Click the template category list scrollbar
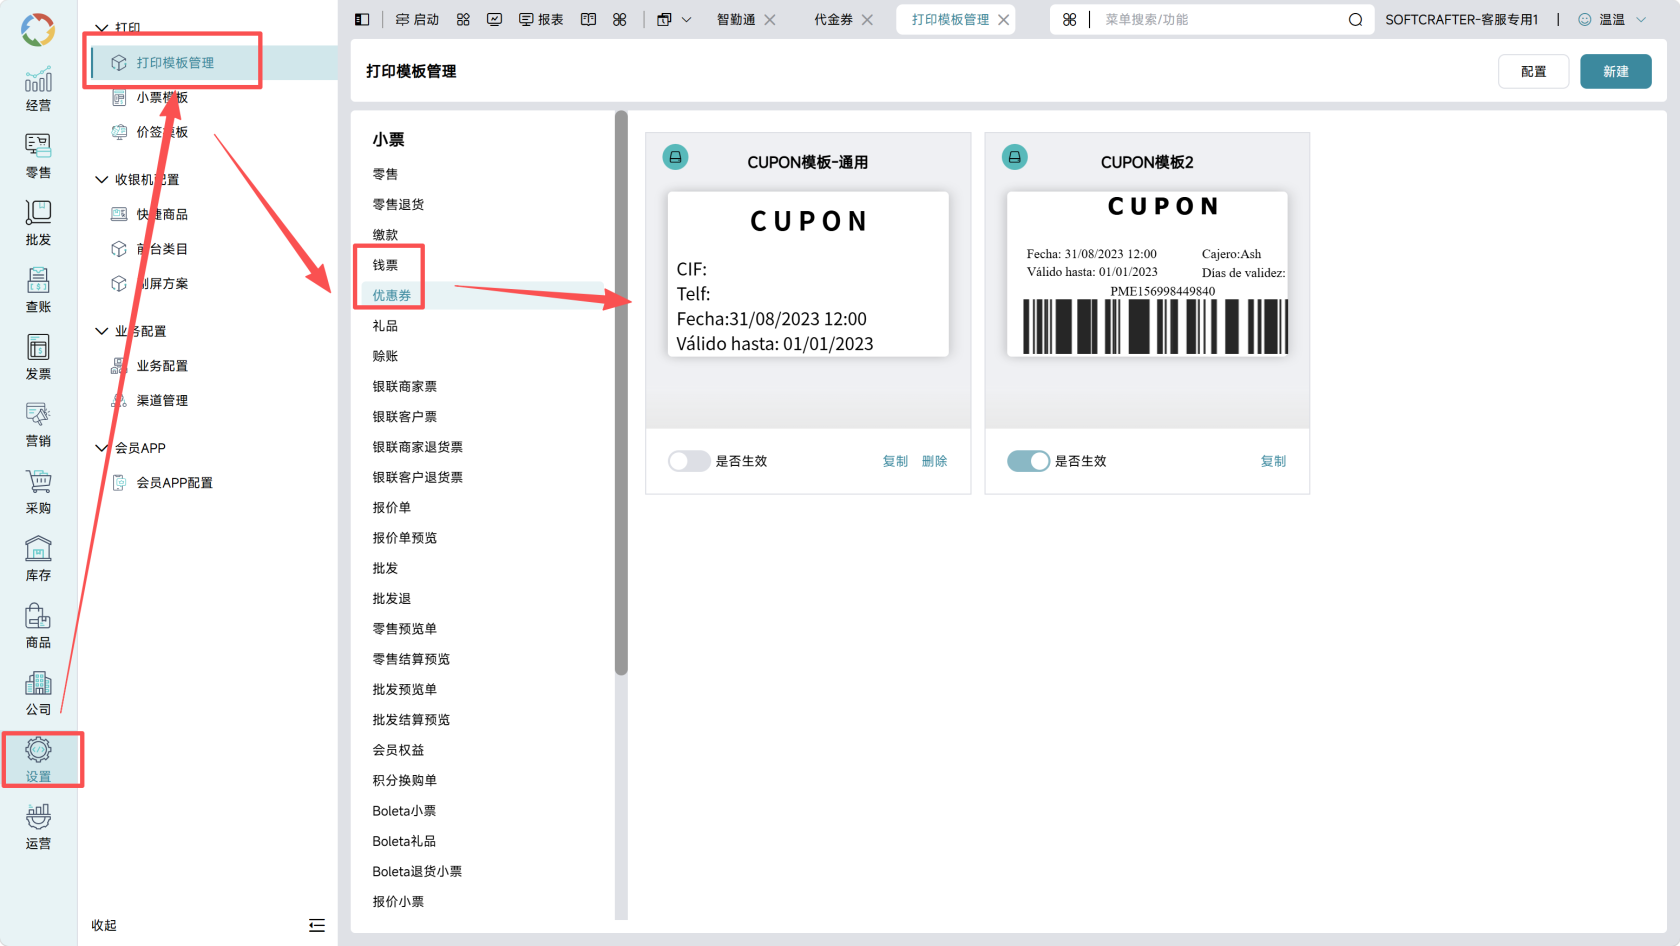The height and width of the screenshot is (946, 1680). tap(621, 393)
